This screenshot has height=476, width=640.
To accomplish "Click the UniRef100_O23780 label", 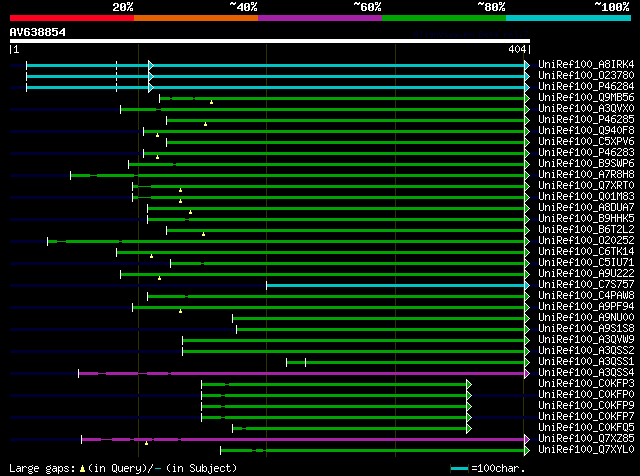I will (x=586, y=76).
